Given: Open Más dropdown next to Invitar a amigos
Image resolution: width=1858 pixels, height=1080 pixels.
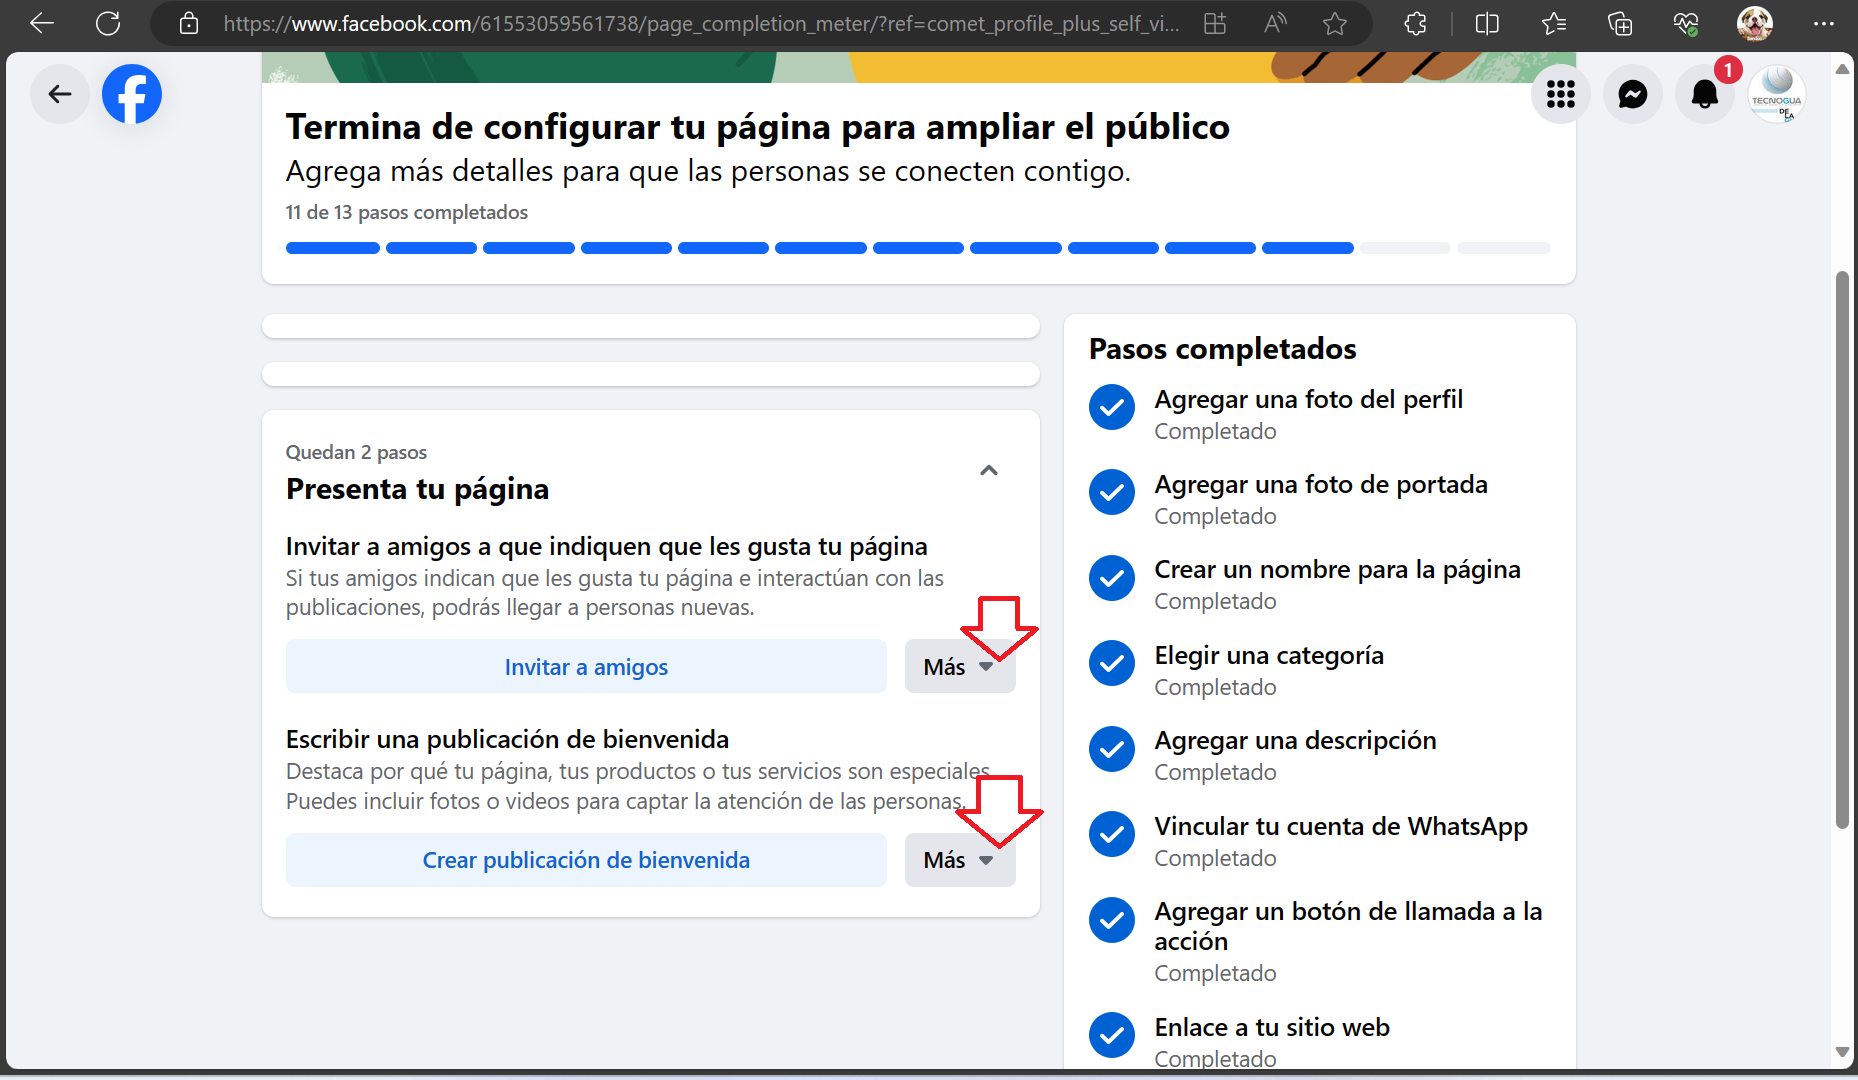Looking at the screenshot, I should (959, 667).
